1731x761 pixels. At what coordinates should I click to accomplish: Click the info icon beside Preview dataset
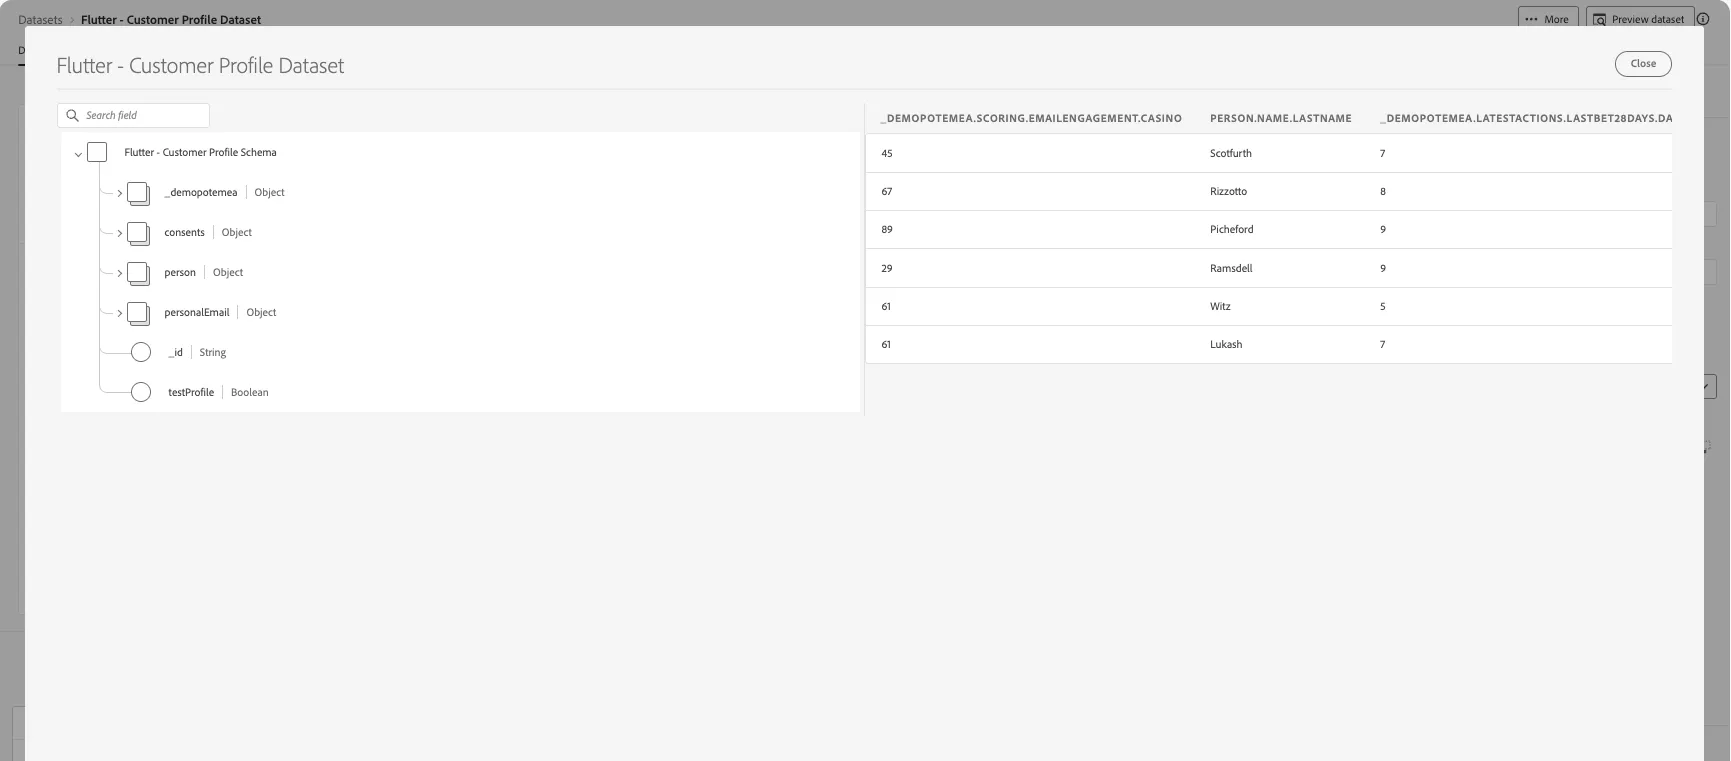[1703, 19]
